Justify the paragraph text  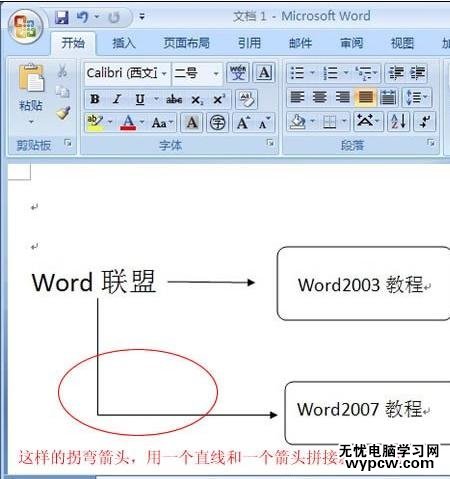point(365,97)
